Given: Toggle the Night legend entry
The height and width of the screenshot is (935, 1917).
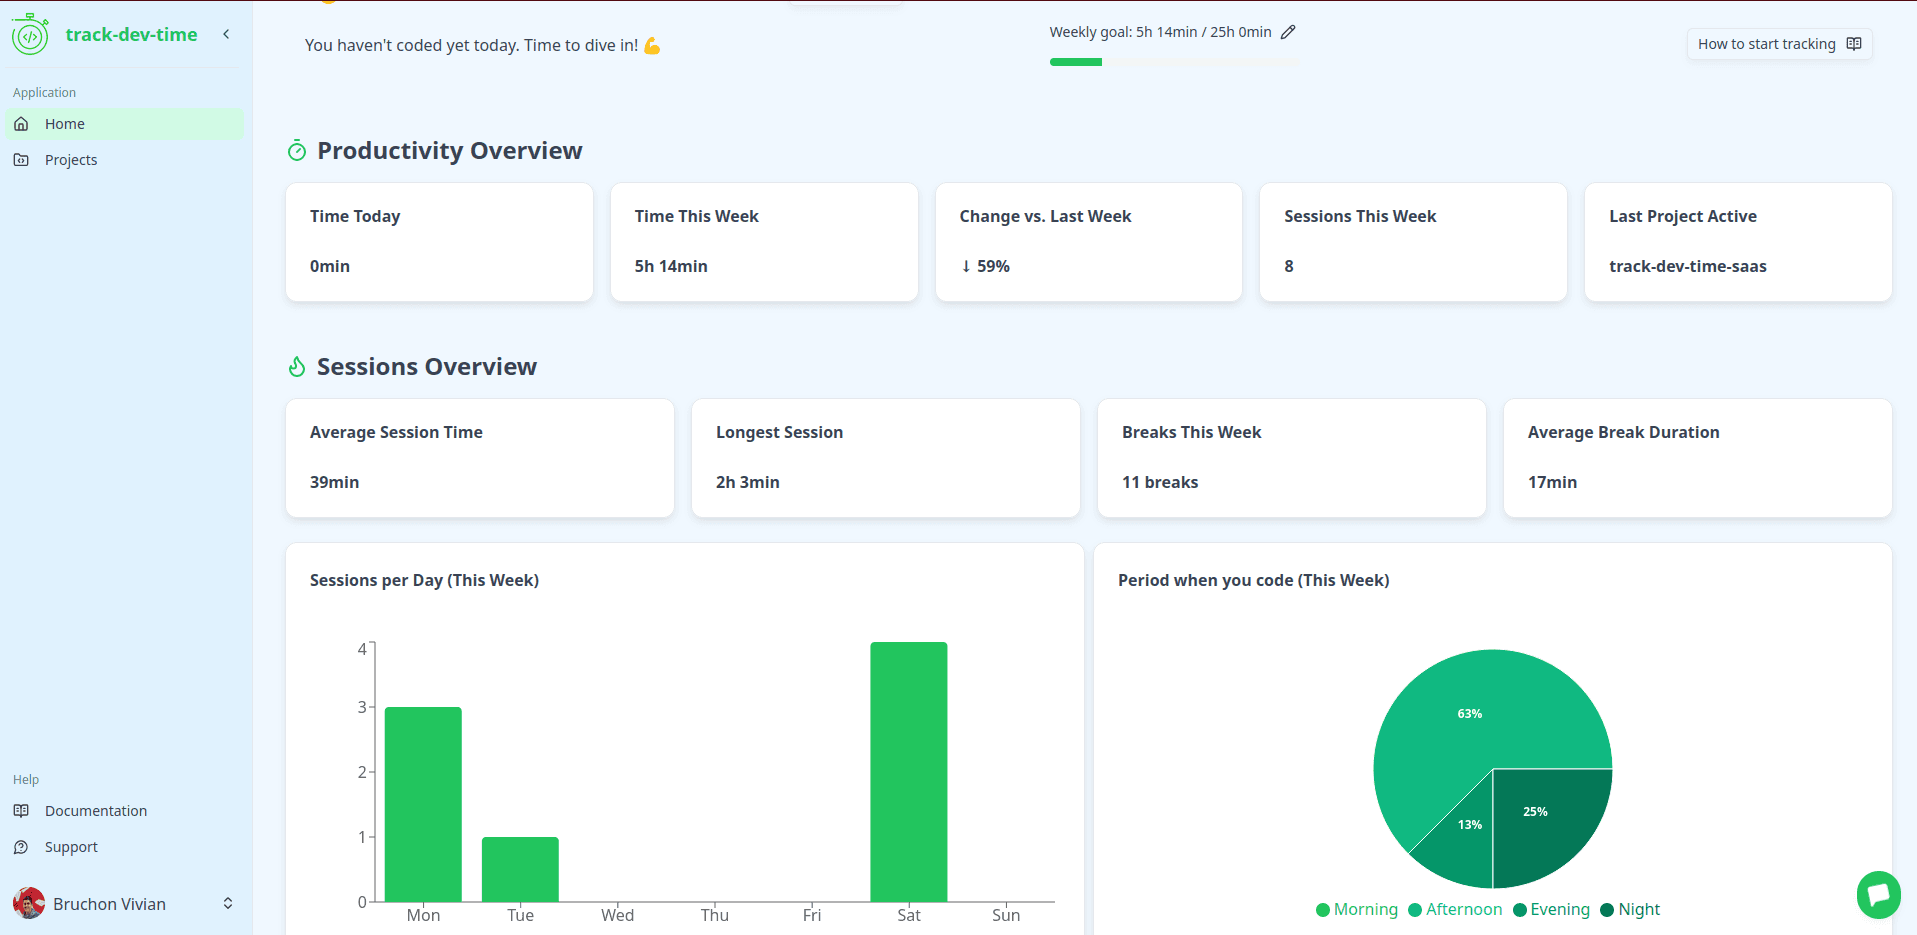Looking at the screenshot, I should pyautogui.click(x=1630, y=910).
